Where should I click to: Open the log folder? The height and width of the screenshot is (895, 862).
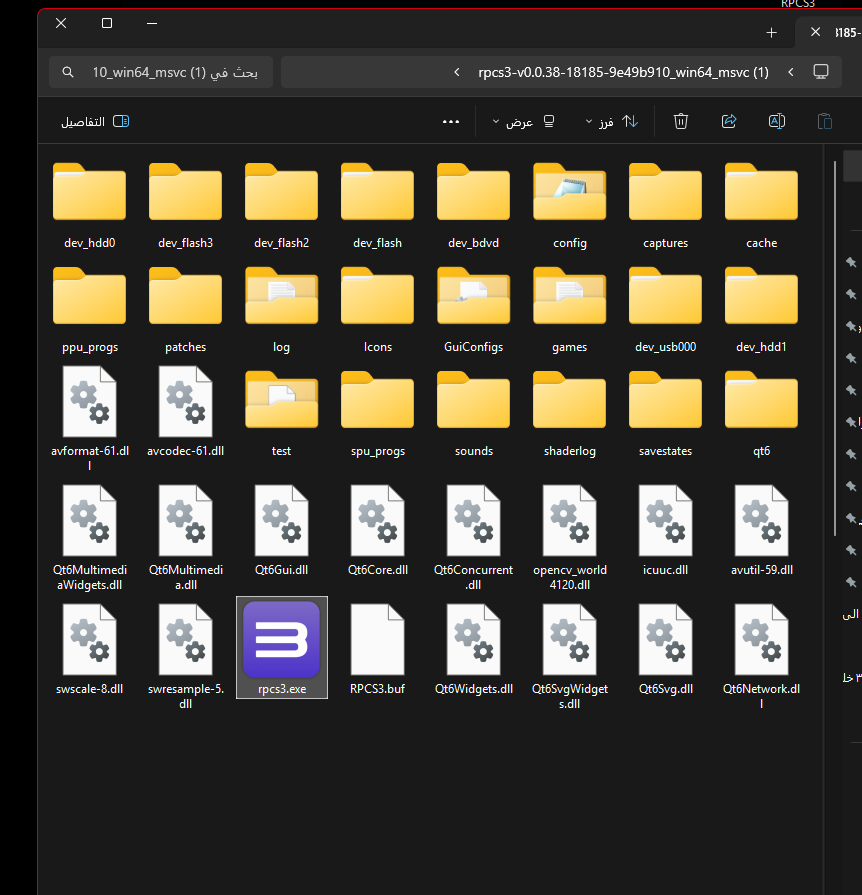[x=281, y=310]
